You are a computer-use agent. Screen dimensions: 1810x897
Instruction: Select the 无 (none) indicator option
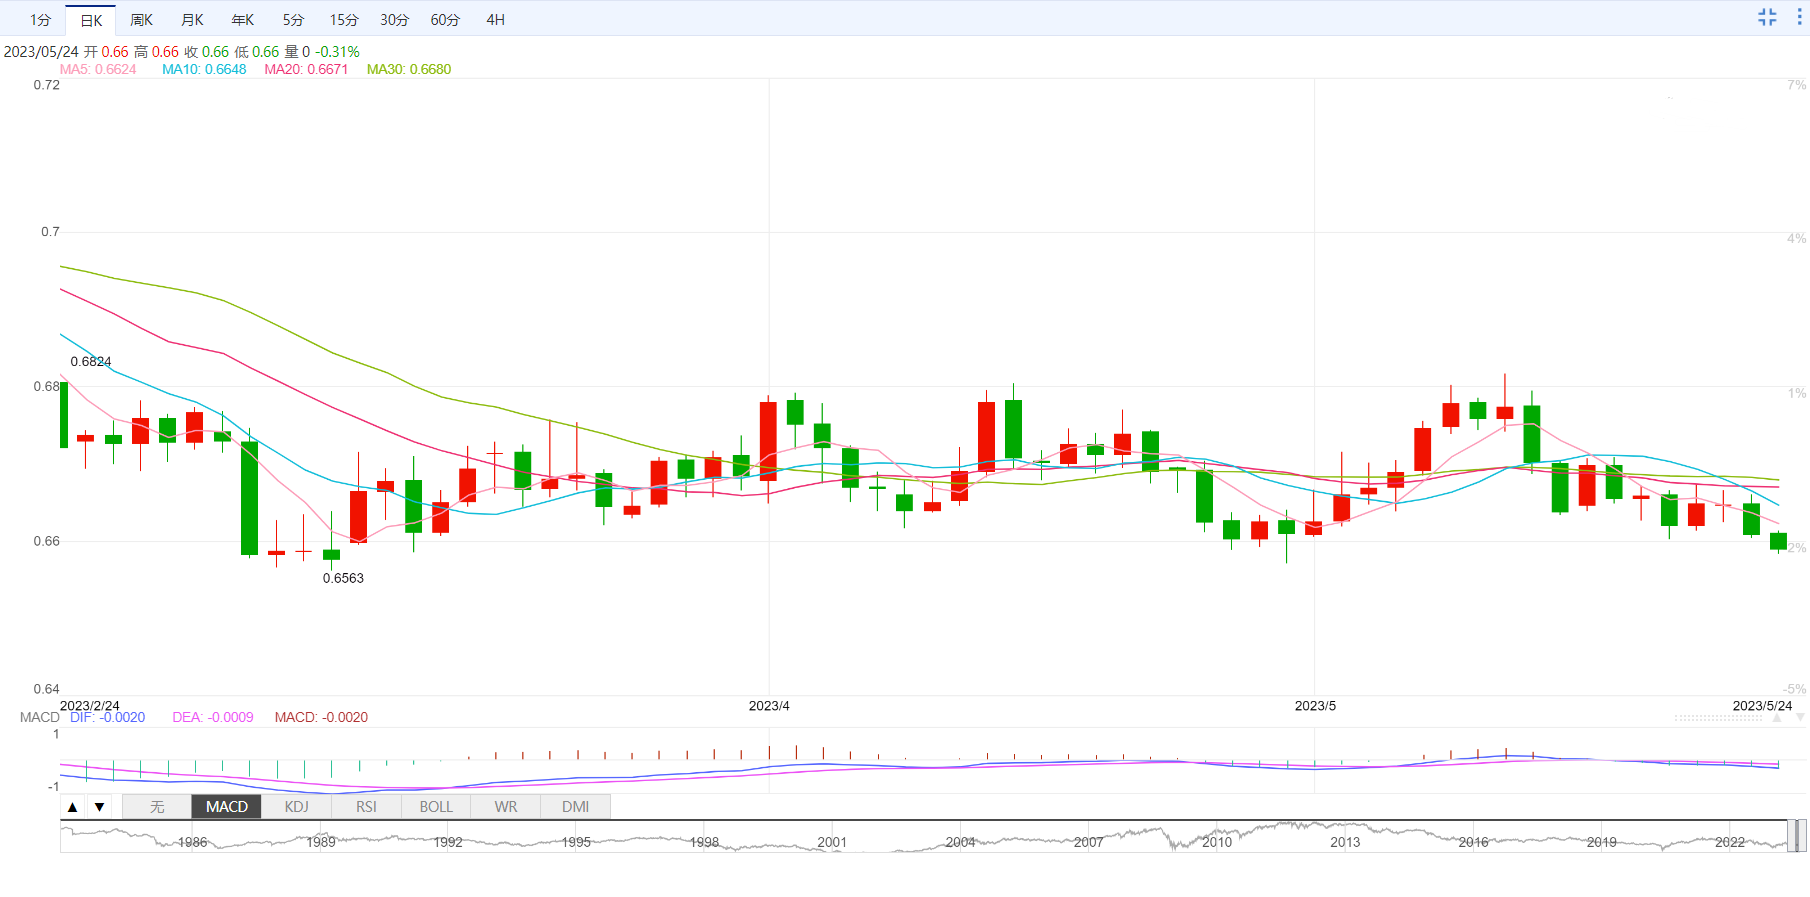(x=157, y=807)
